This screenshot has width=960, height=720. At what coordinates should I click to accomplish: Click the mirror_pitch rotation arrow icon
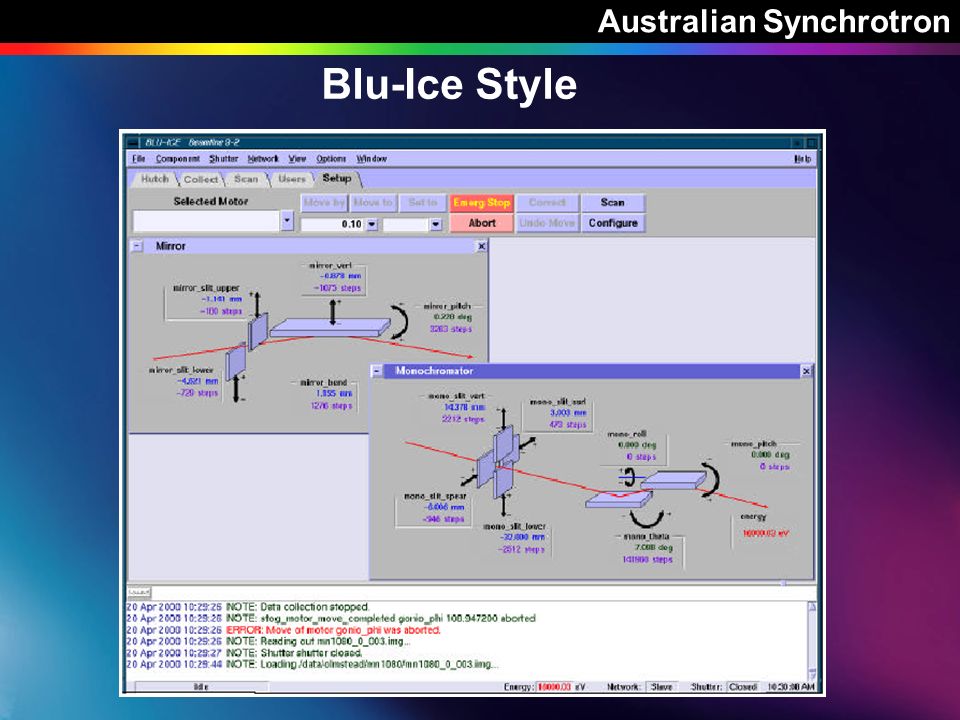(400, 321)
